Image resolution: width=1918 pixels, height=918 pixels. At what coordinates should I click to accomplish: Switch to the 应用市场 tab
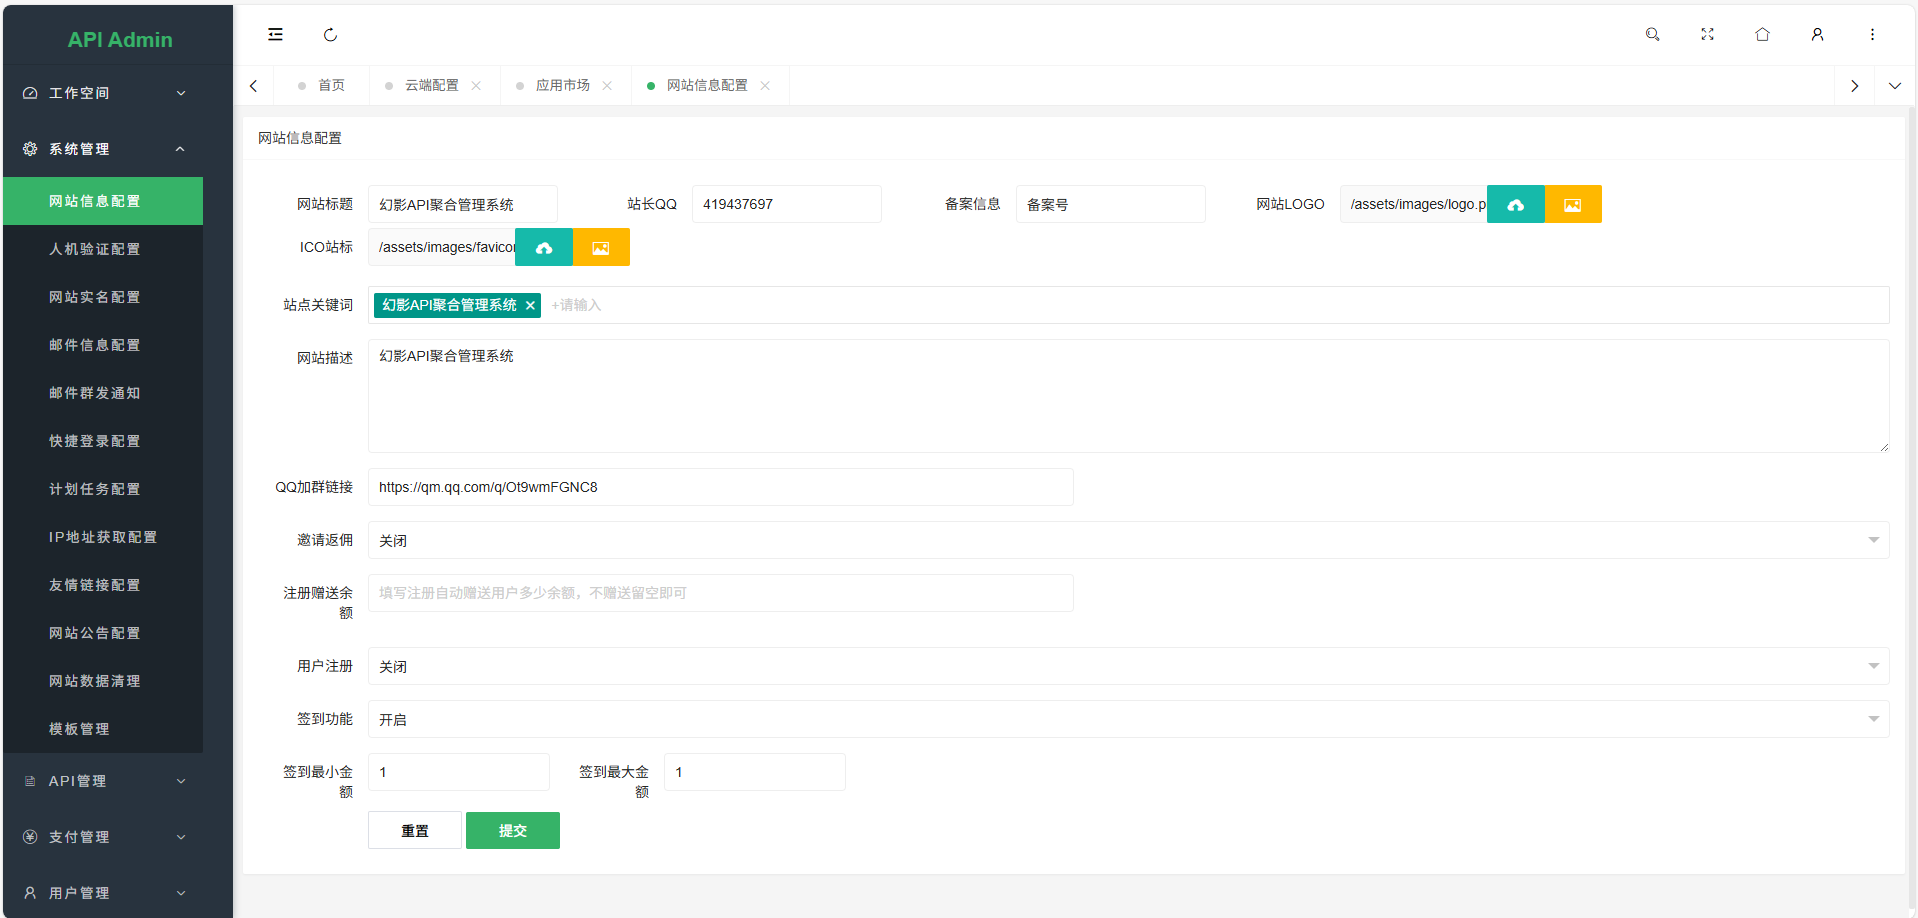(x=563, y=85)
